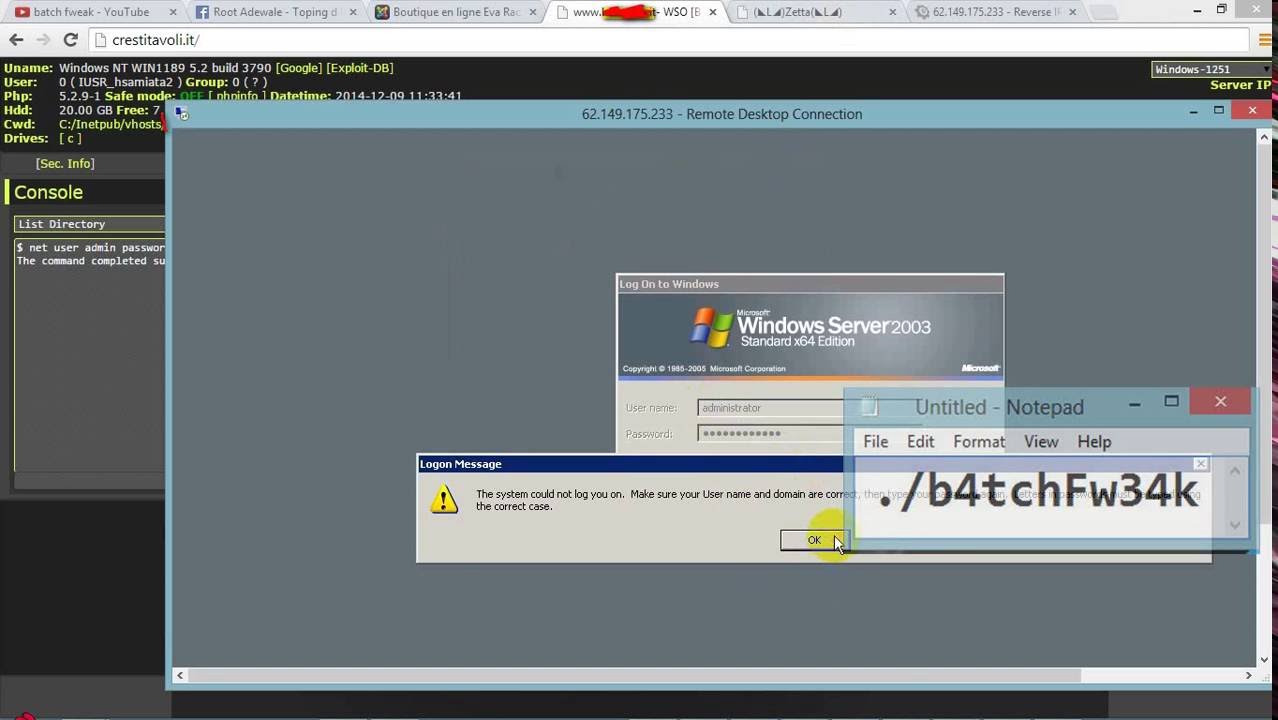Screen dimensions: 1278x720
Task: Close the WSO browser tab
Action: tap(713, 12)
